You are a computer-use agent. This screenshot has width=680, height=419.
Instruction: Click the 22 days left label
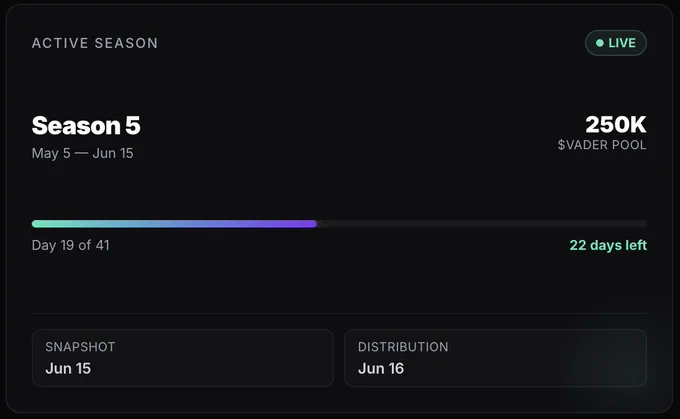click(x=608, y=246)
